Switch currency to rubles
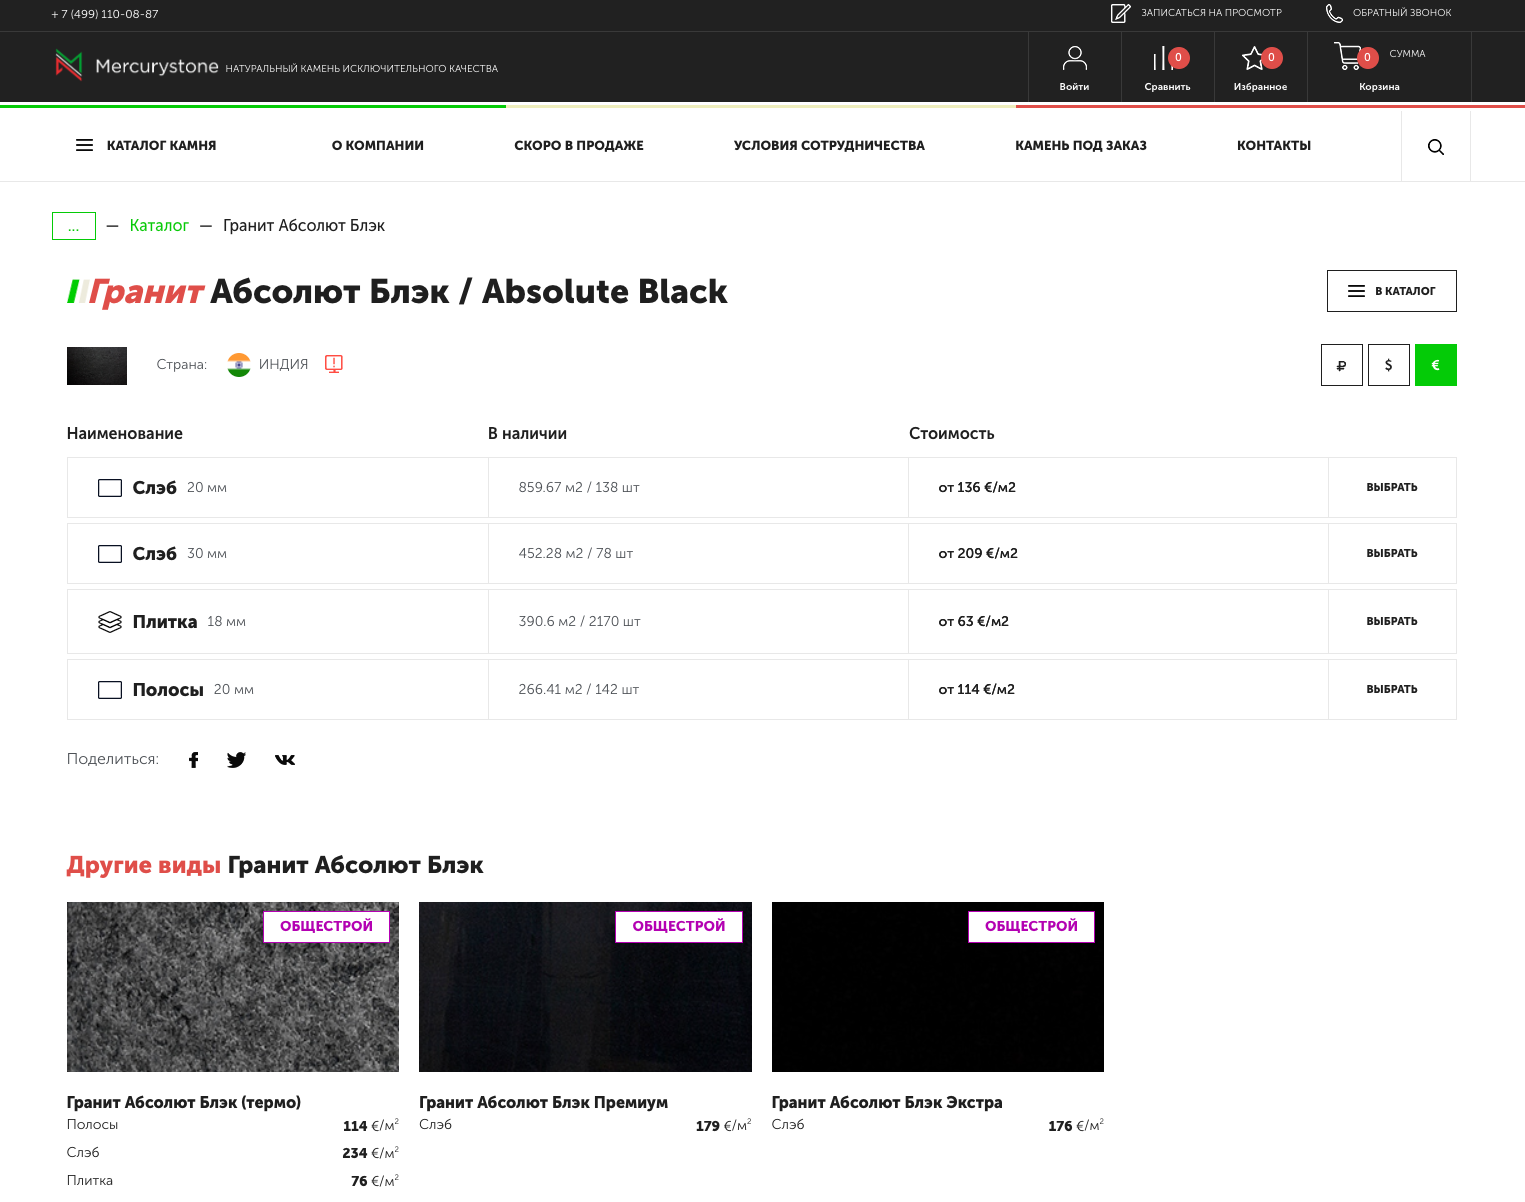The image size is (1525, 1202). pyautogui.click(x=1341, y=365)
